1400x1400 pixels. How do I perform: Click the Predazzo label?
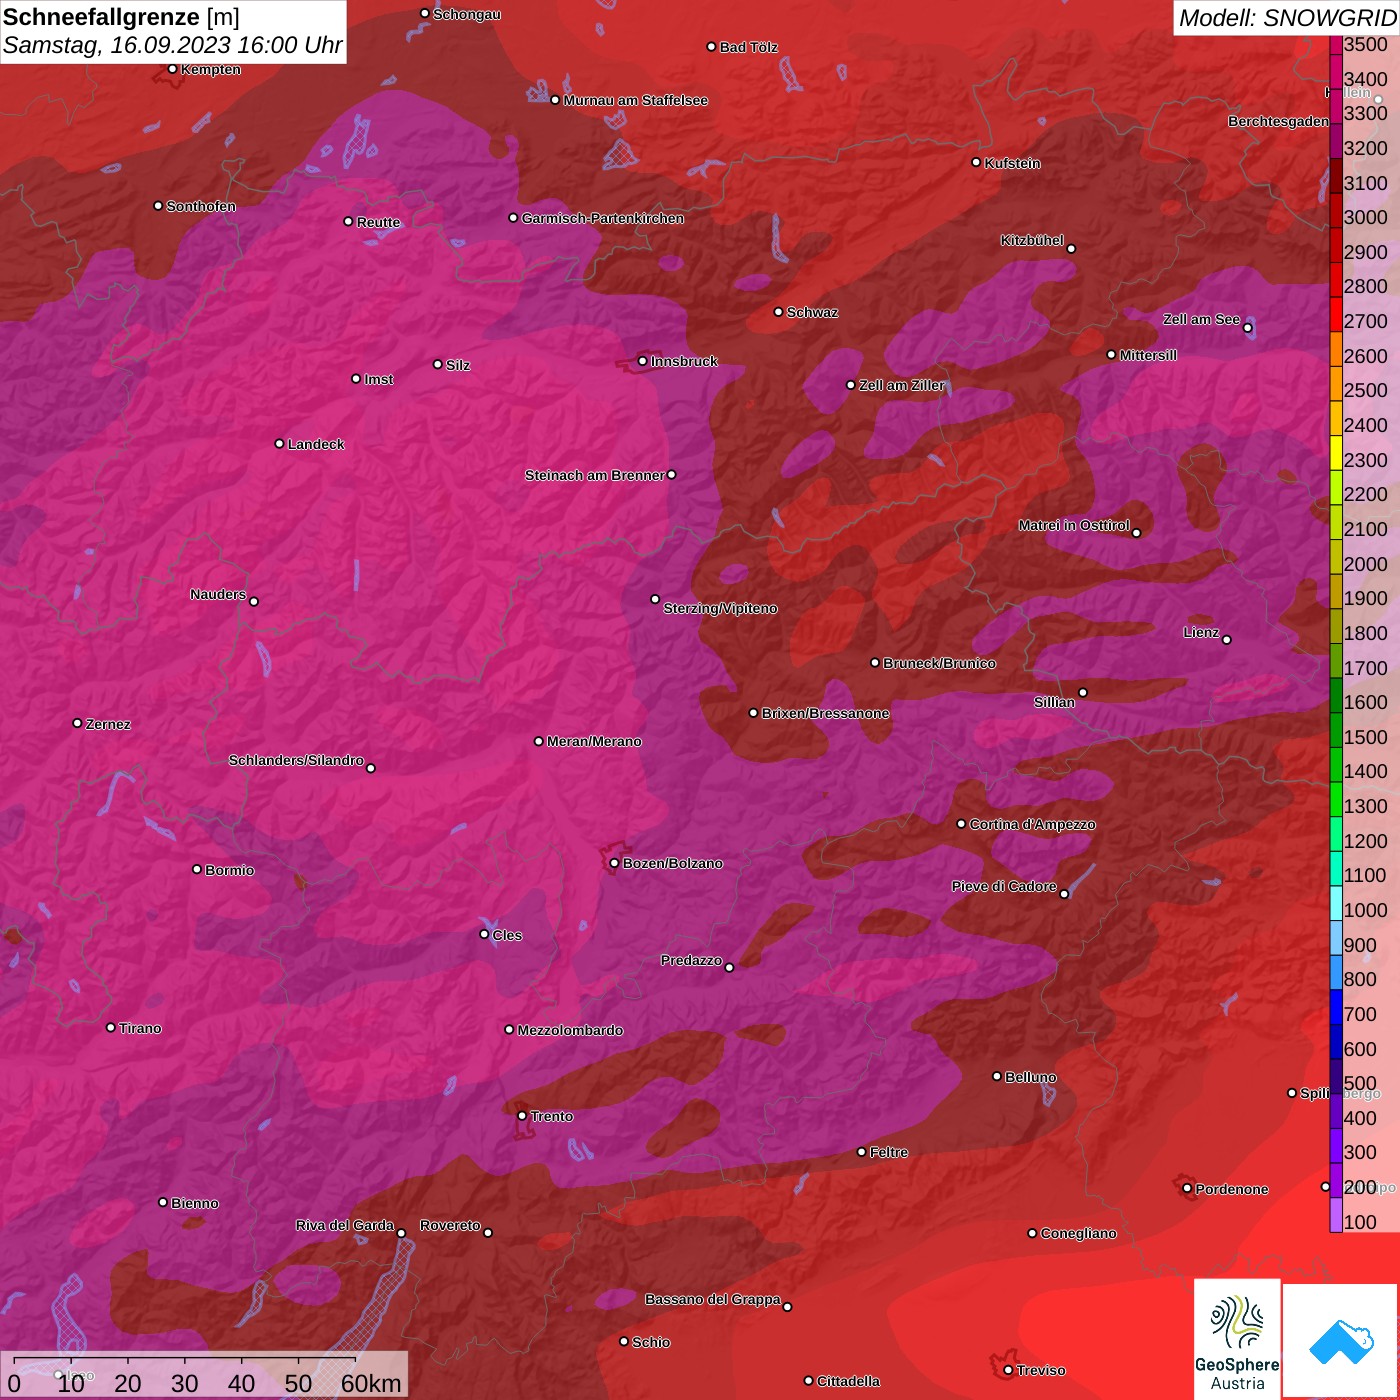click(x=691, y=960)
